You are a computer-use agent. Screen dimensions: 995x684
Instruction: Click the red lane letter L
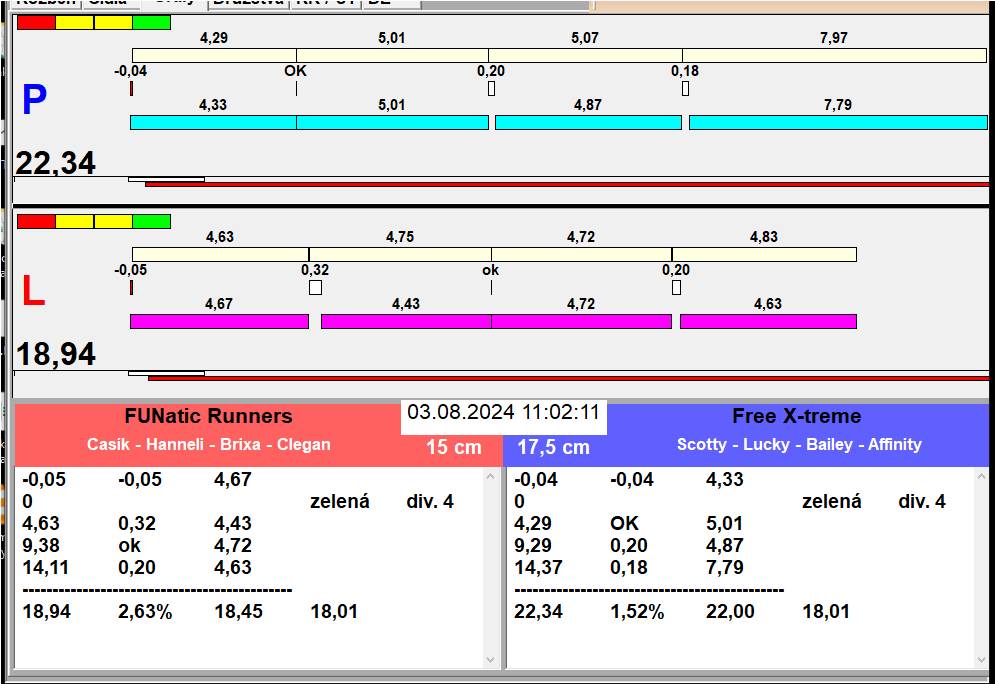[34, 291]
